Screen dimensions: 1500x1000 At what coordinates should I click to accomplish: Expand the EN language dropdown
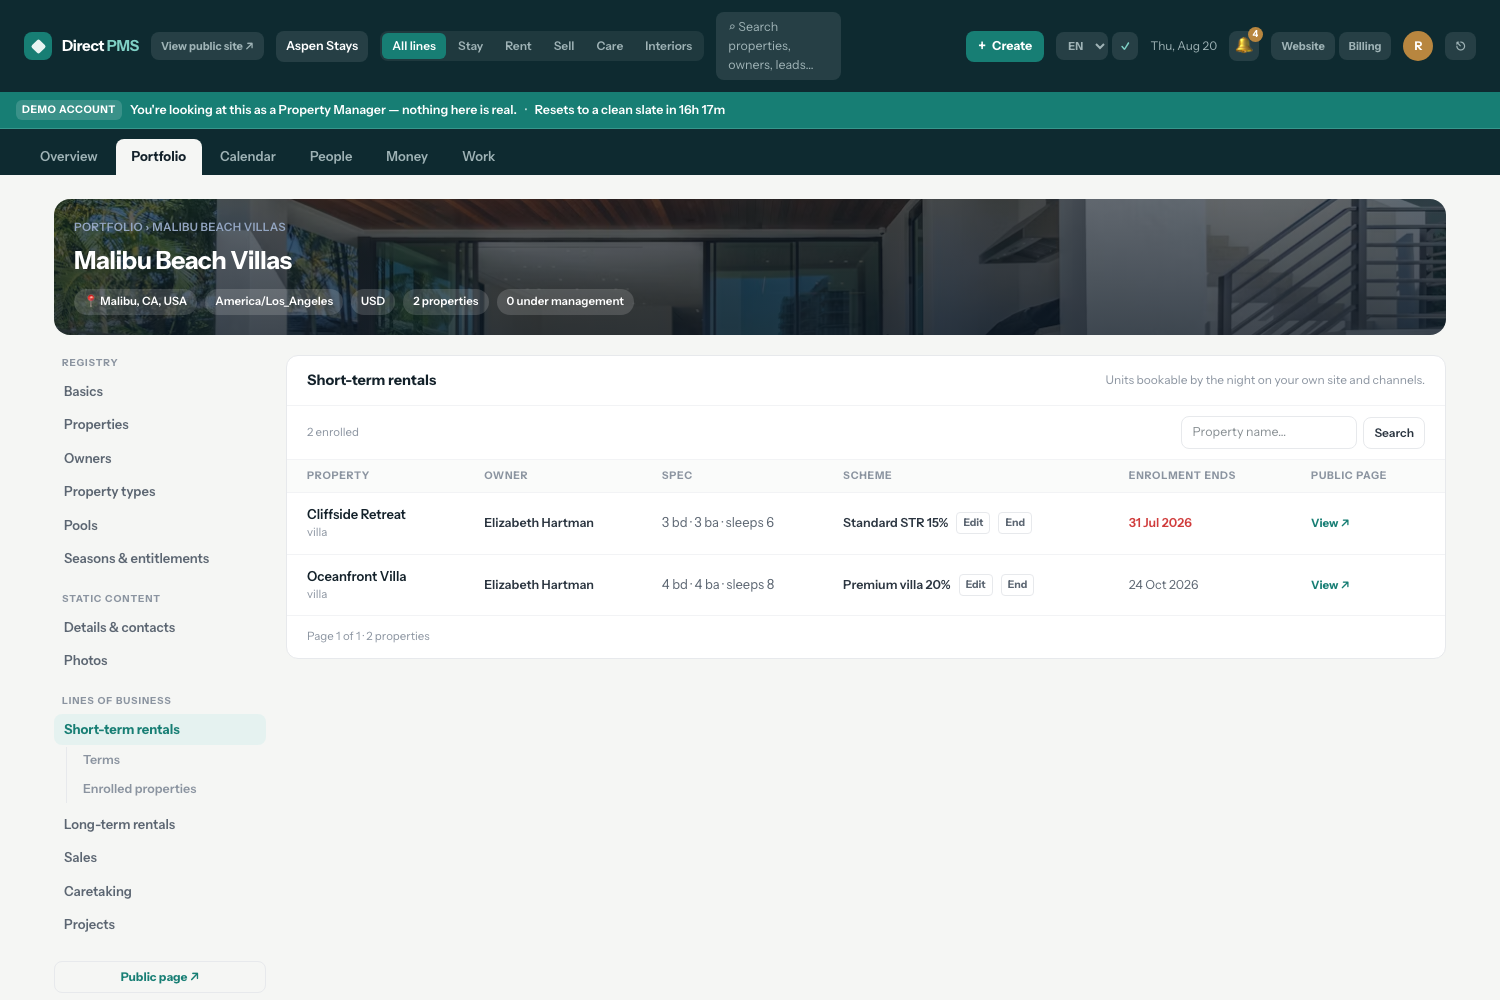pos(1082,46)
